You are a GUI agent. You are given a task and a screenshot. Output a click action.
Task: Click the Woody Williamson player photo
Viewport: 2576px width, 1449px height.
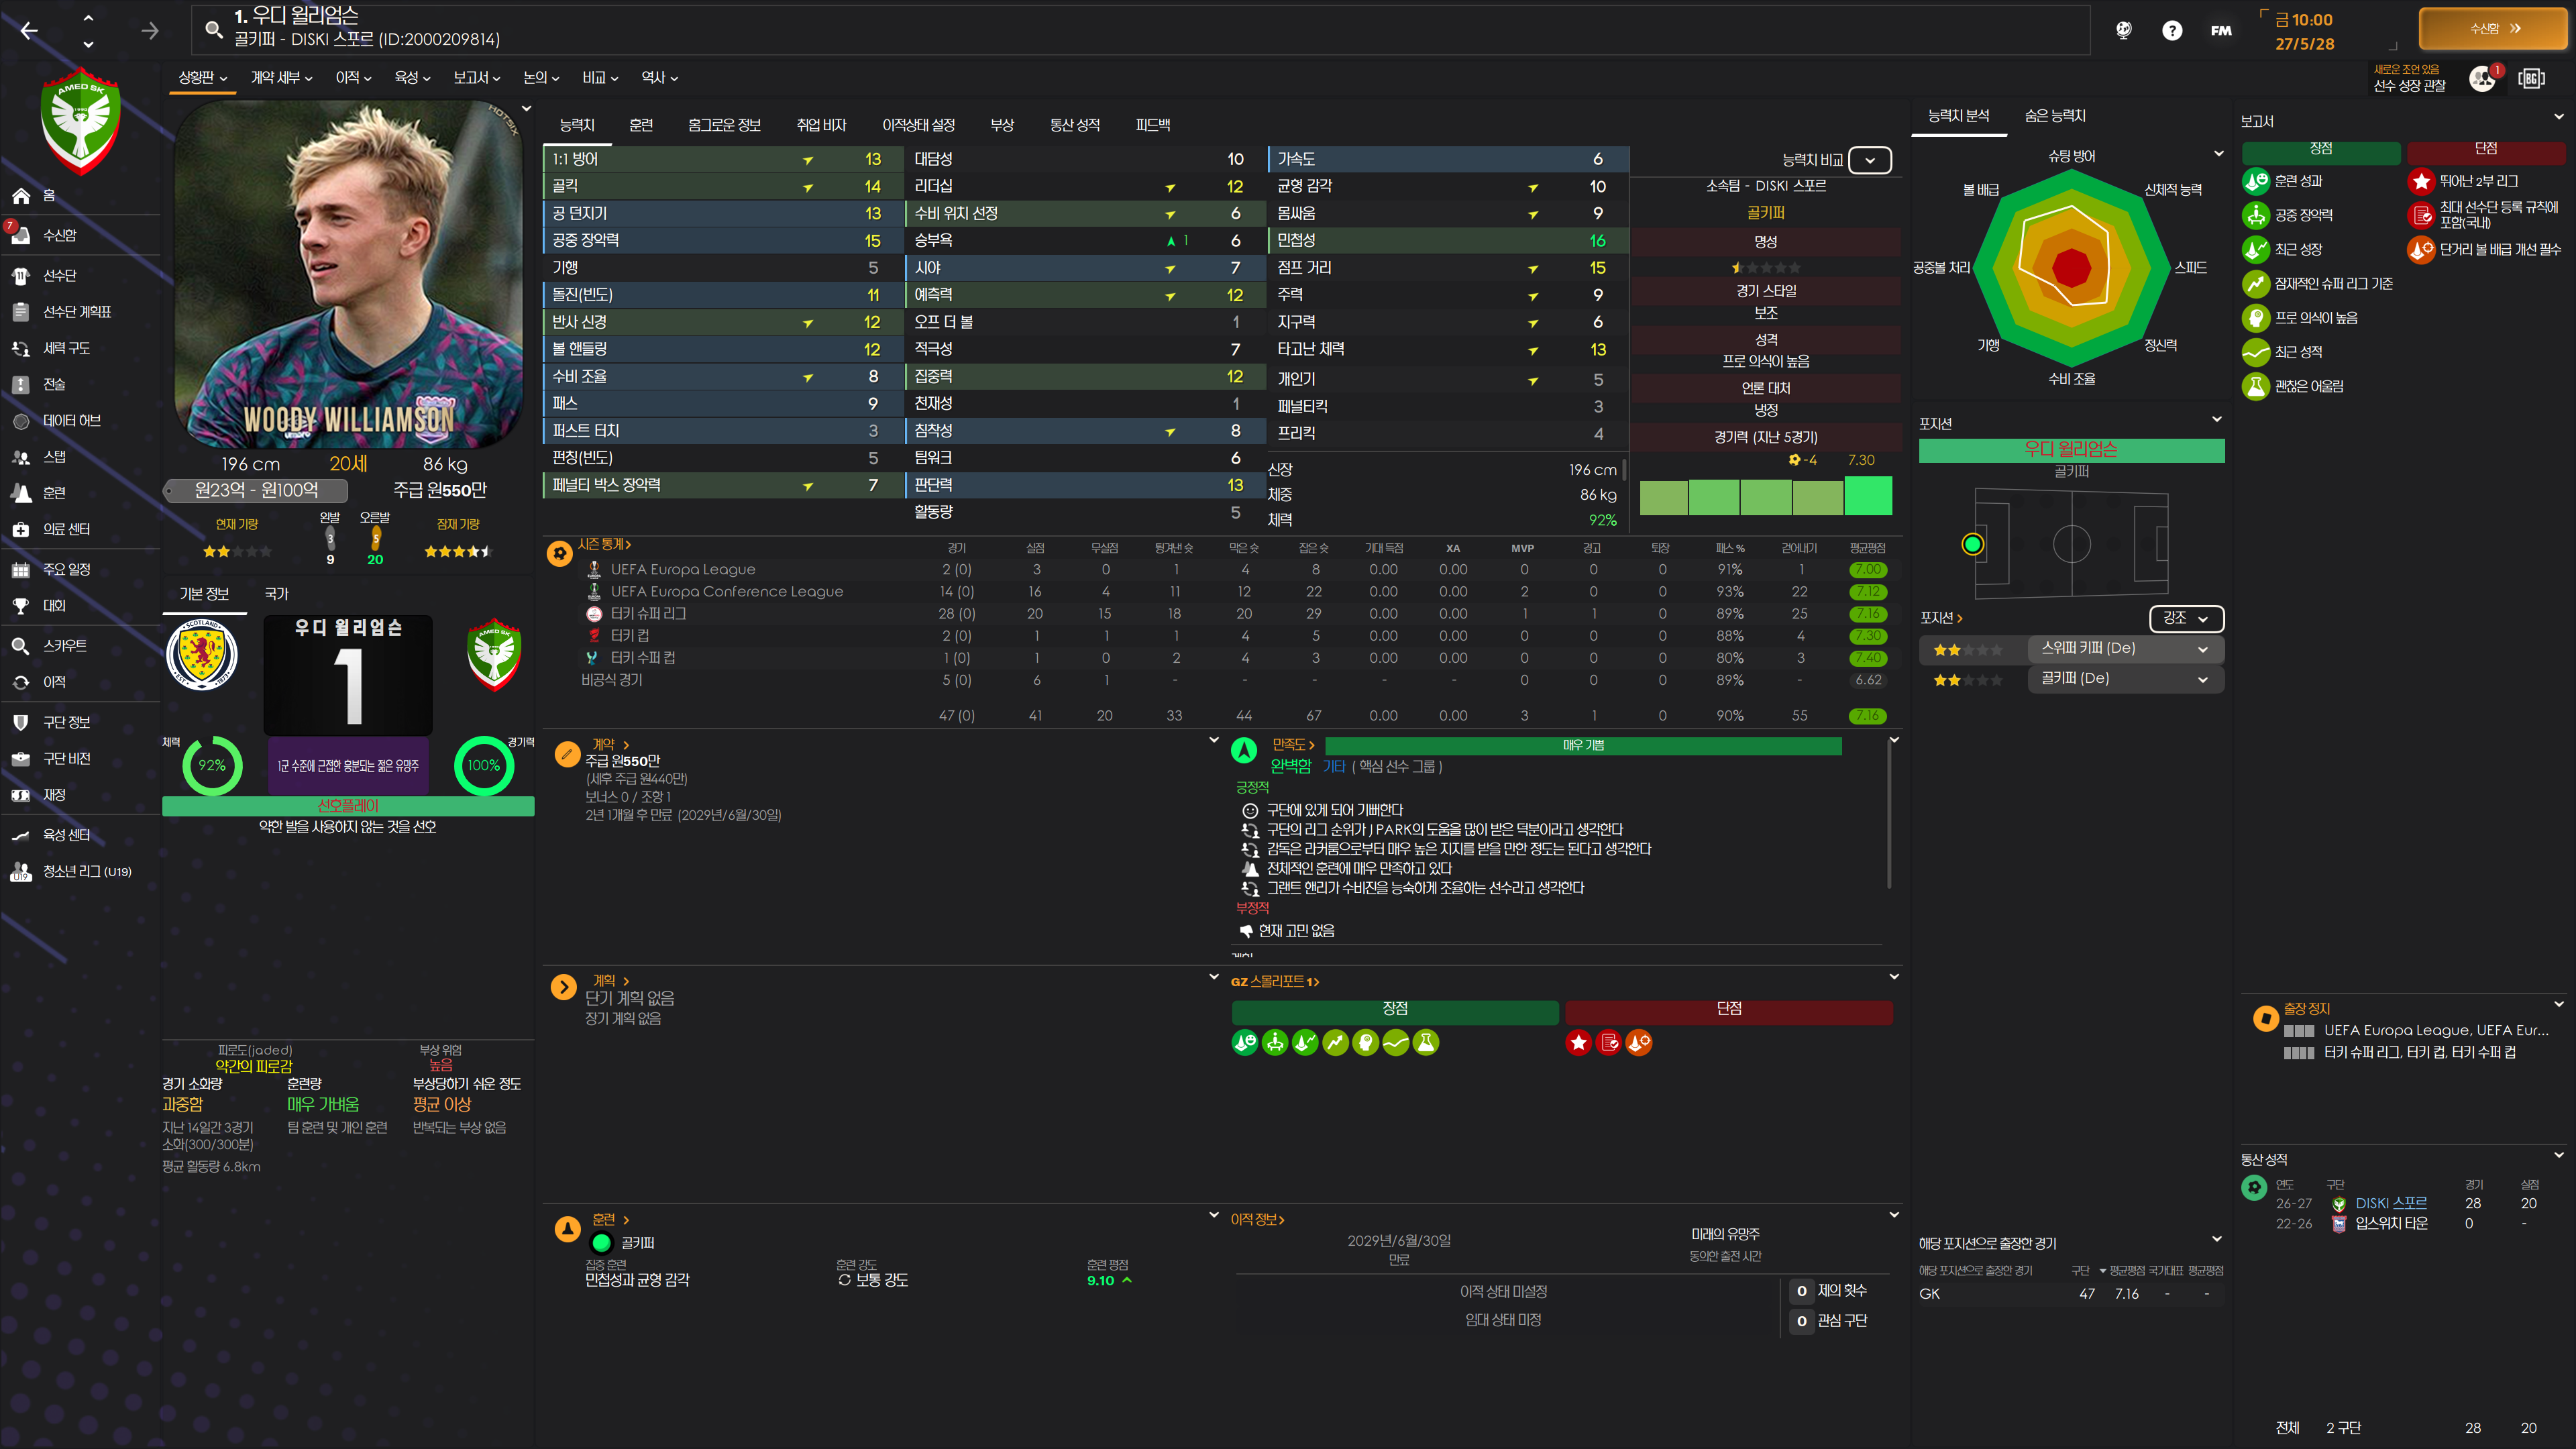348,275
